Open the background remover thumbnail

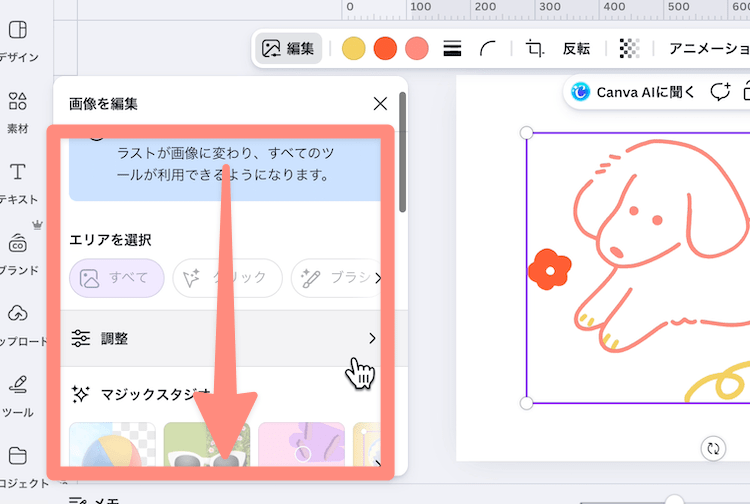click(112, 444)
